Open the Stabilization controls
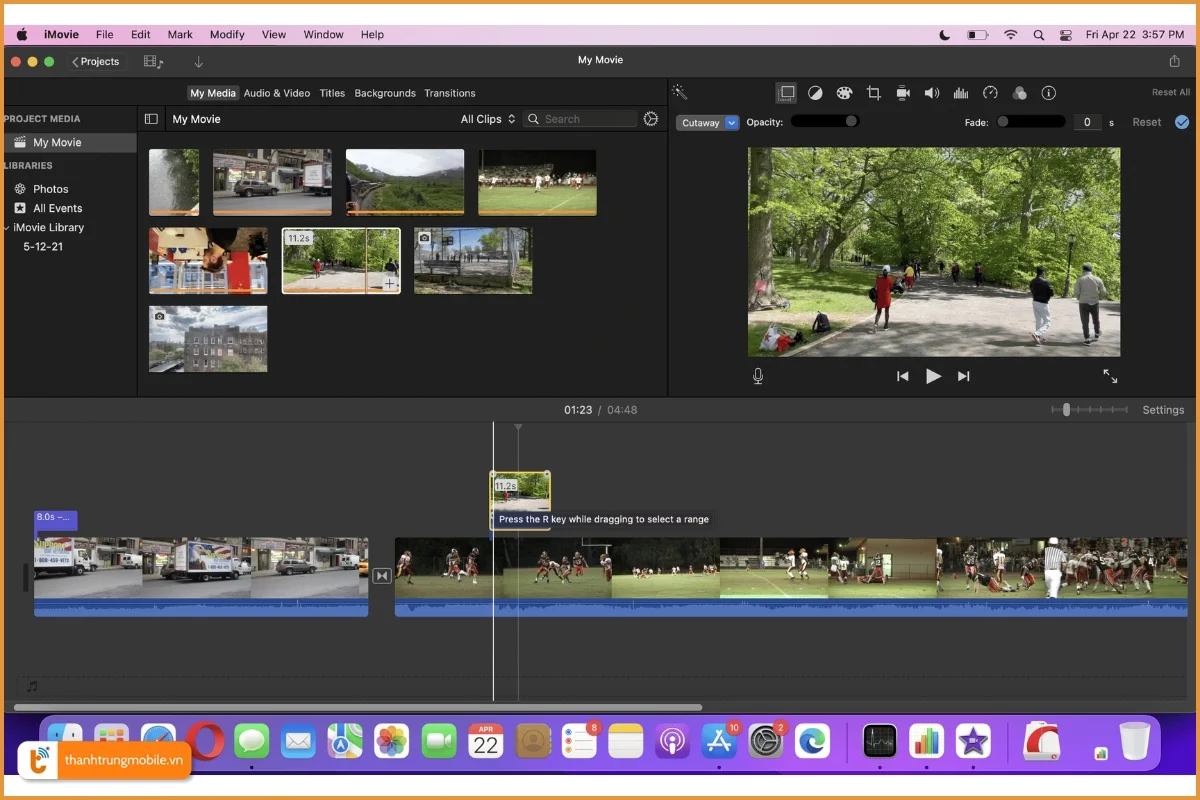The height and width of the screenshot is (800, 1200). tap(903, 93)
